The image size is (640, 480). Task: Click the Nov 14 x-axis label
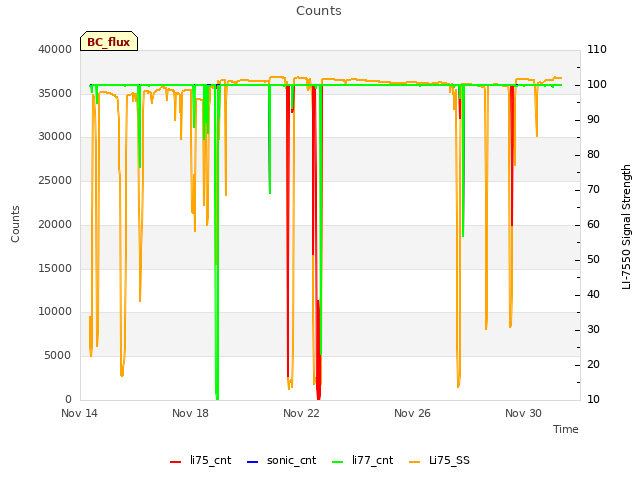click(80, 413)
